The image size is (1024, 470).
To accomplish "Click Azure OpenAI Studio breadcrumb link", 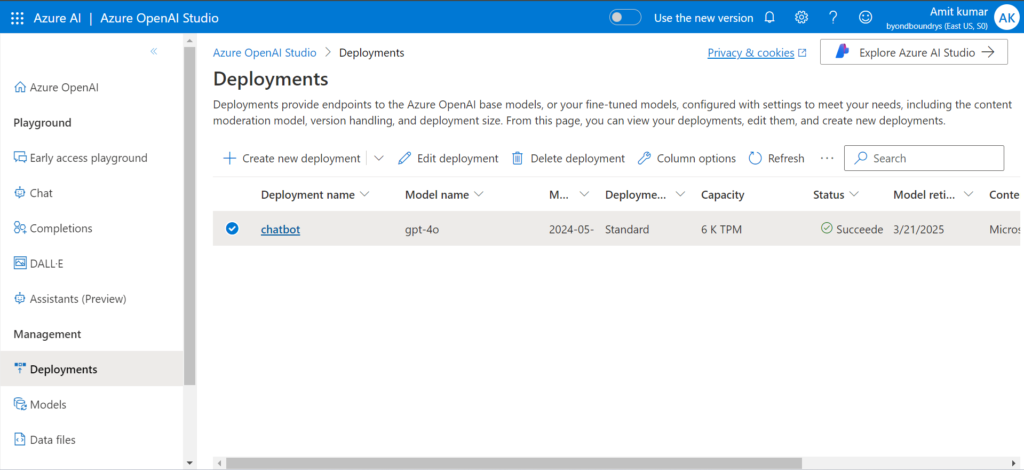I will pyautogui.click(x=264, y=53).
